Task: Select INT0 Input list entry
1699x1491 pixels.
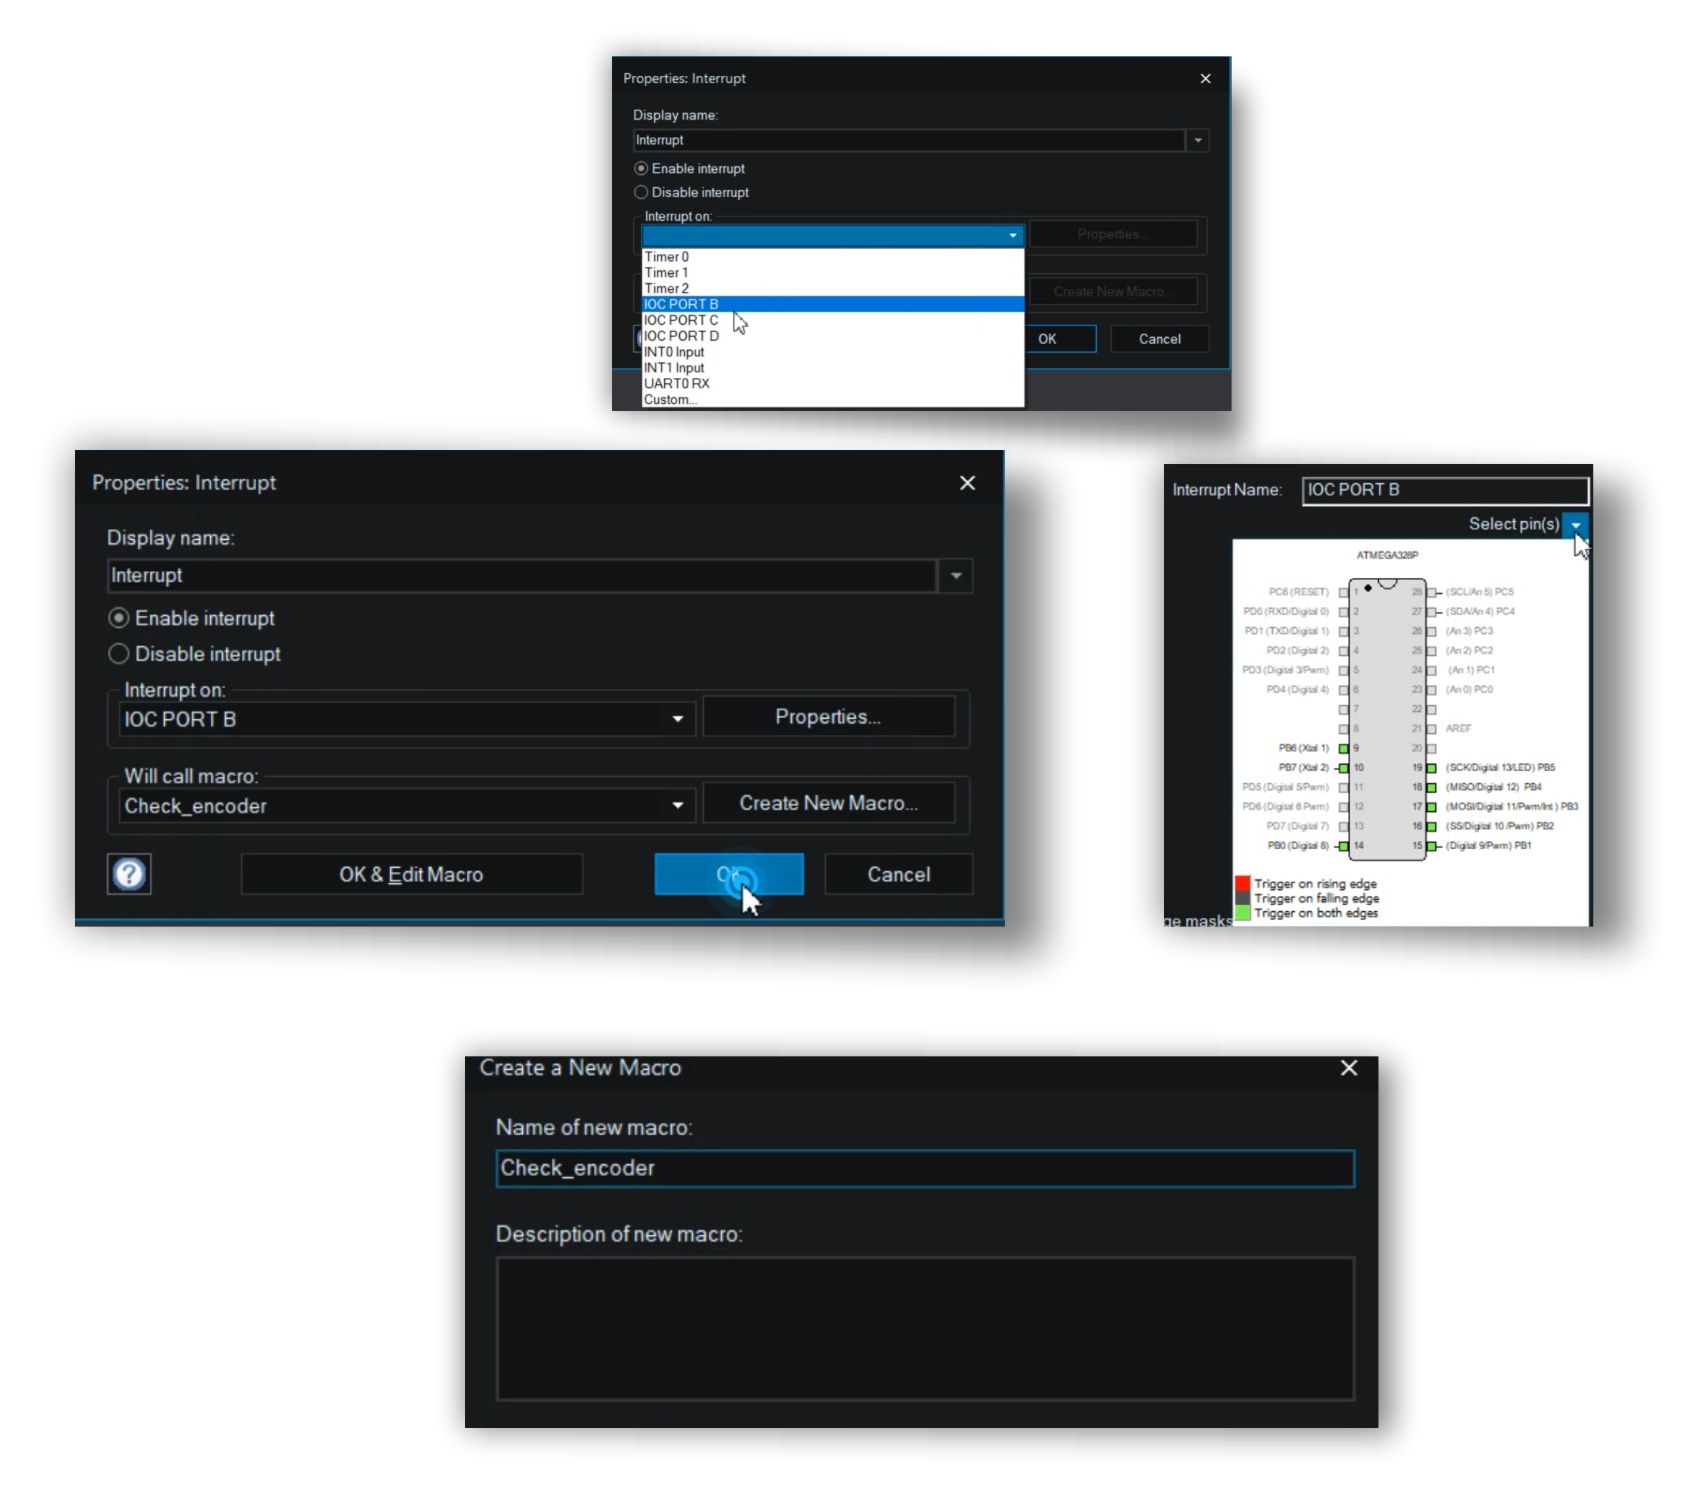Action: pyautogui.click(x=832, y=352)
